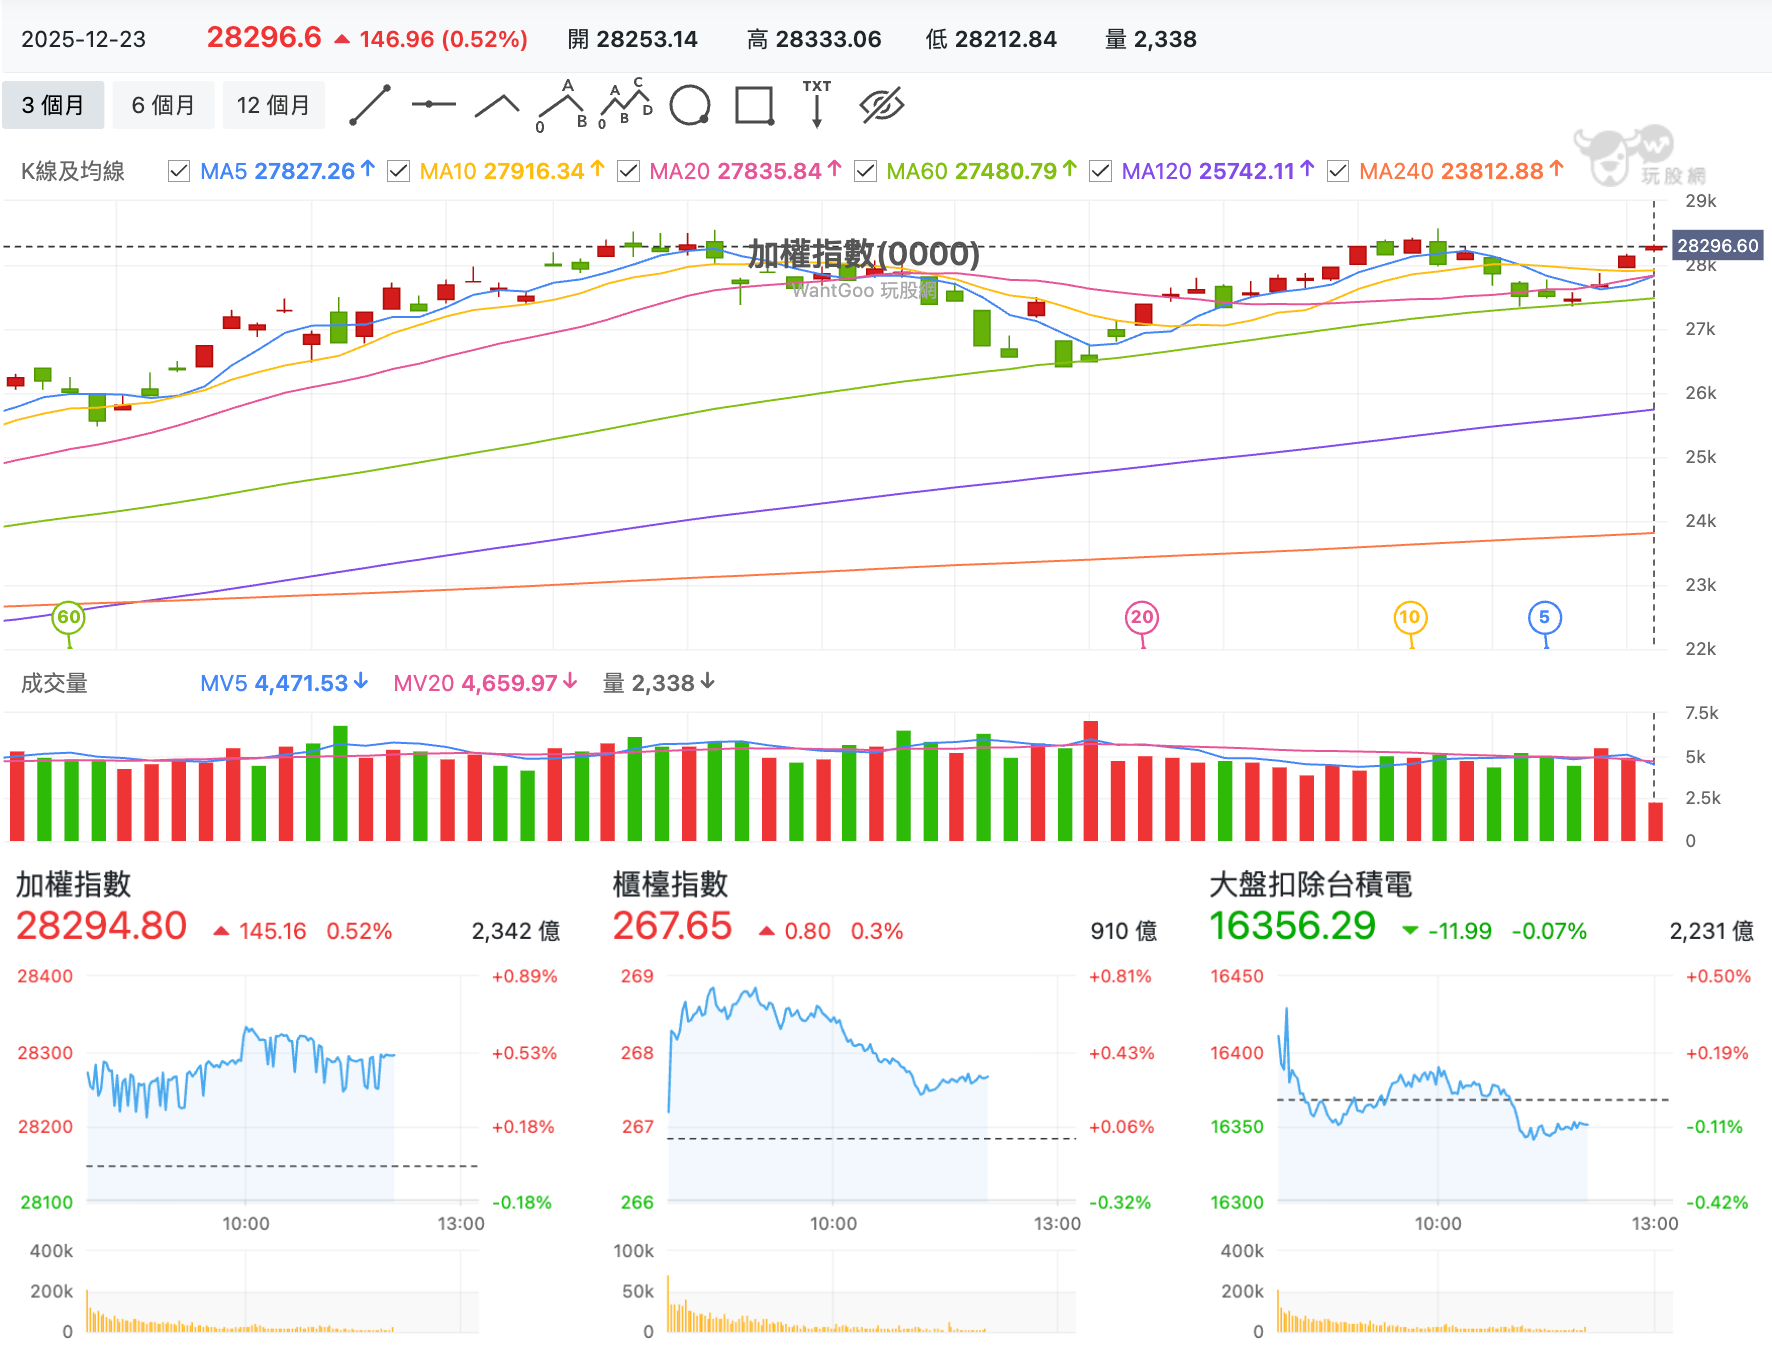Switch chart range to 12 個月

pyautogui.click(x=273, y=105)
